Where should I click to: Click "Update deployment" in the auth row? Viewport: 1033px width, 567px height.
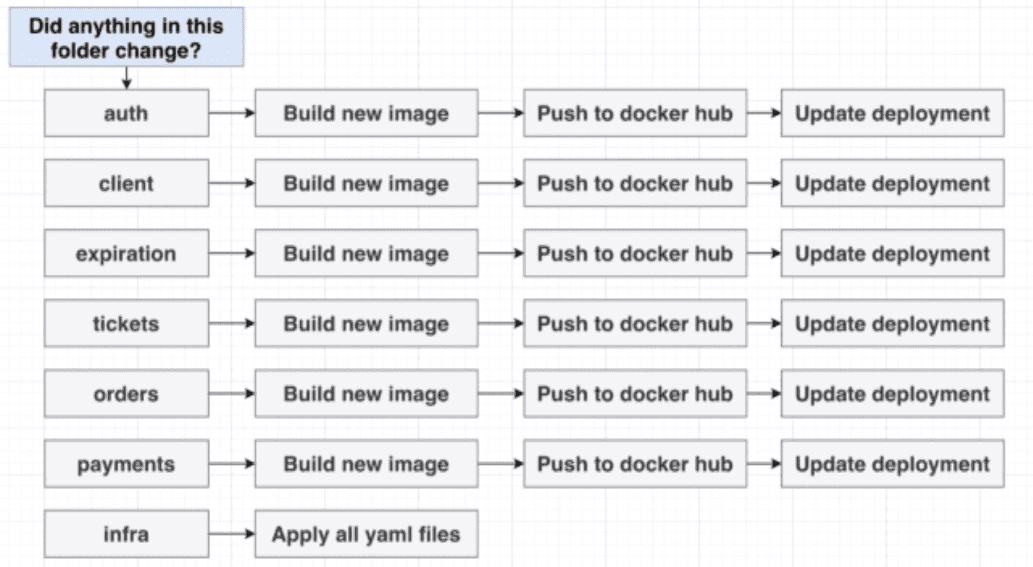pos(892,114)
